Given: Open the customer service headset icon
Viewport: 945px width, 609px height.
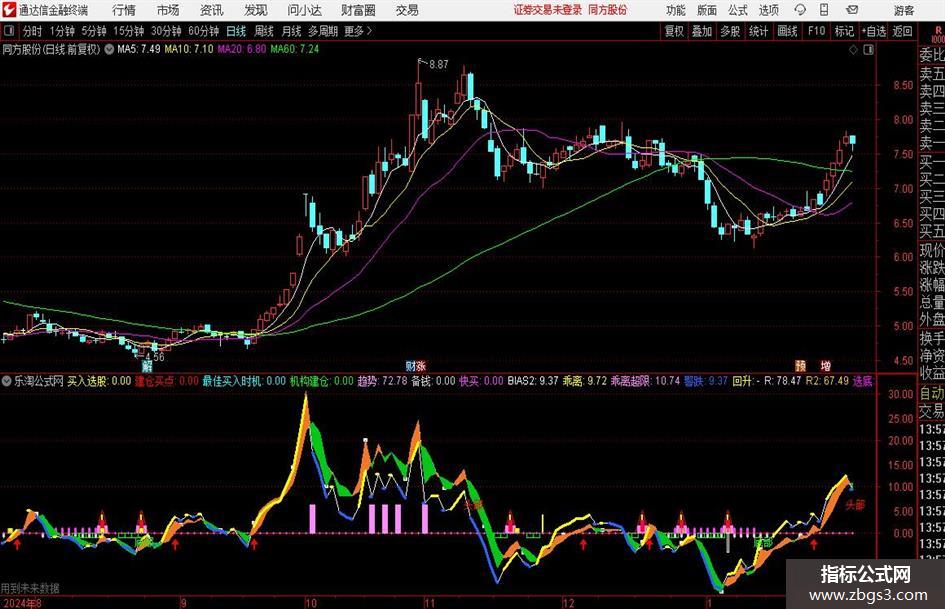Looking at the screenshot, I should coord(800,10).
